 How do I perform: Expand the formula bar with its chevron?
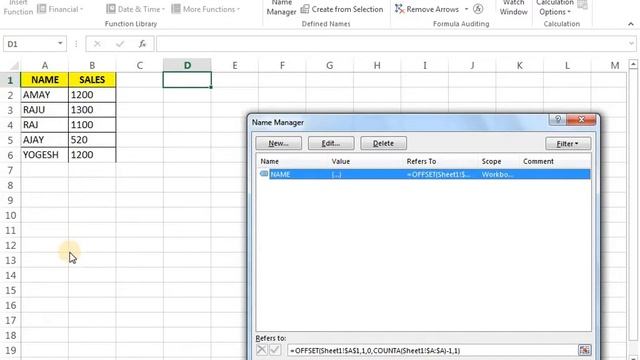point(631,43)
